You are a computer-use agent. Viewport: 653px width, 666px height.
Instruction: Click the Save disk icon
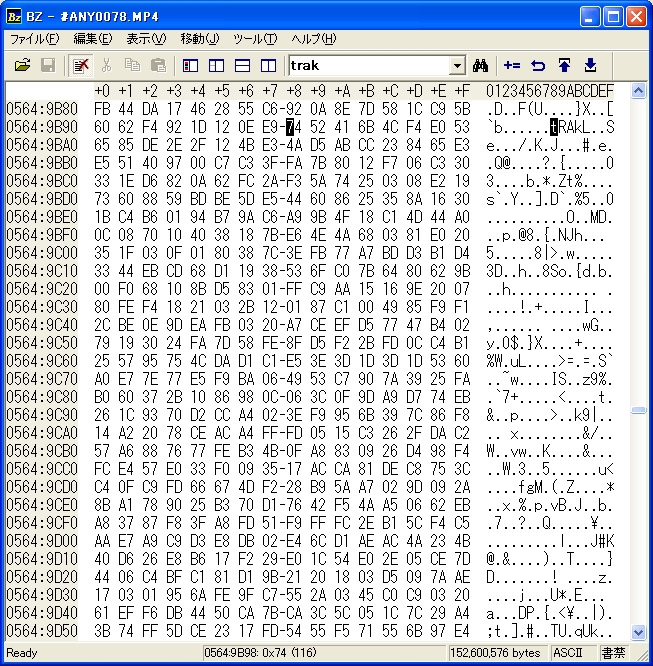[48, 65]
